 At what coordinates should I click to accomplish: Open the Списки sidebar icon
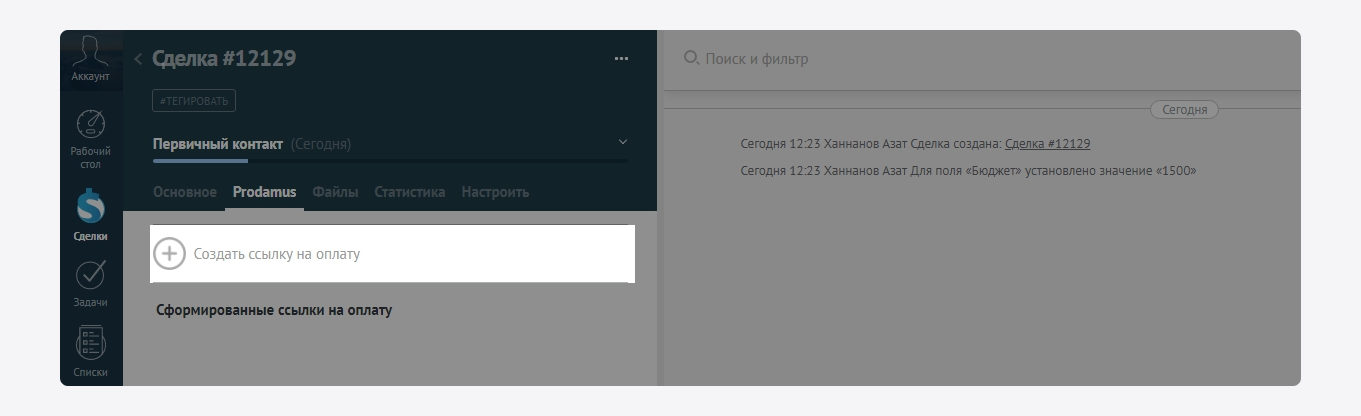click(x=91, y=343)
